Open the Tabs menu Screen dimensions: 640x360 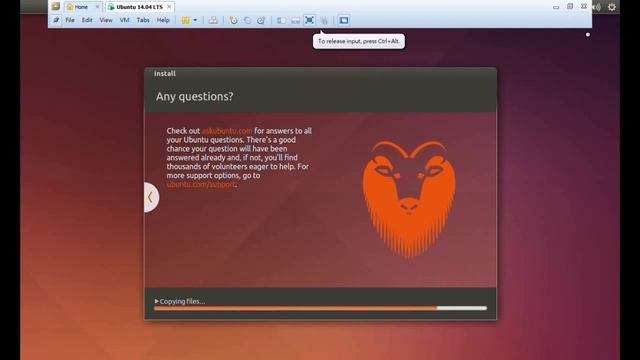pyautogui.click(x=143, y=20)
